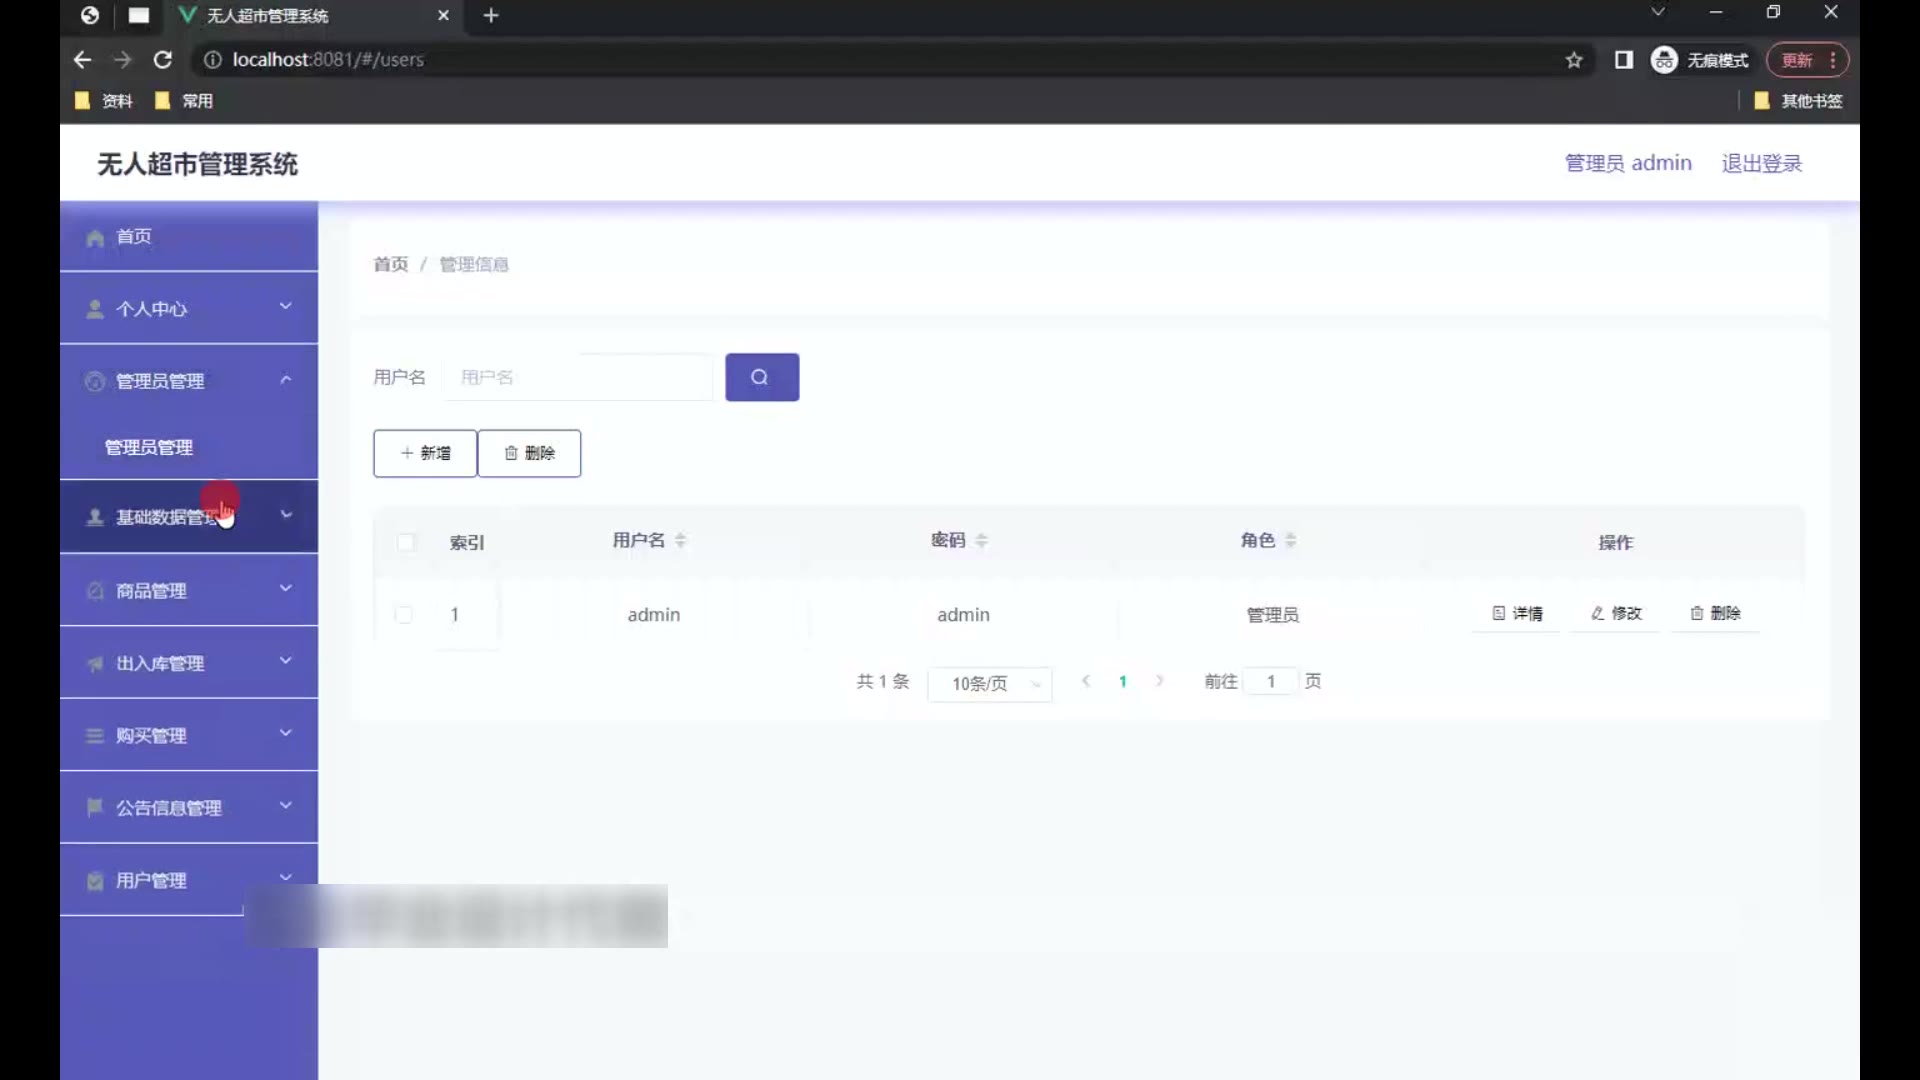Select the 管理员管理 submenu item
1920x1080 pixels.
coord(149,447)
